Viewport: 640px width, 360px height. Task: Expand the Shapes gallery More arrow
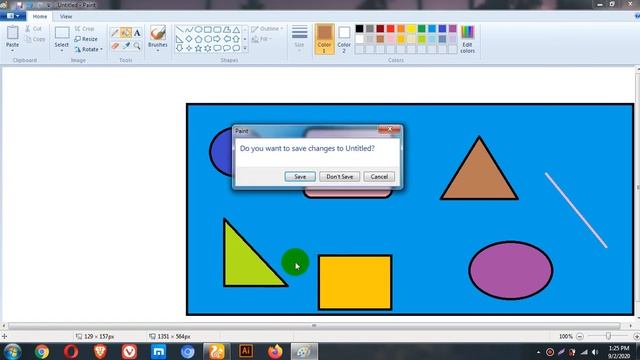tap(245, 48)
